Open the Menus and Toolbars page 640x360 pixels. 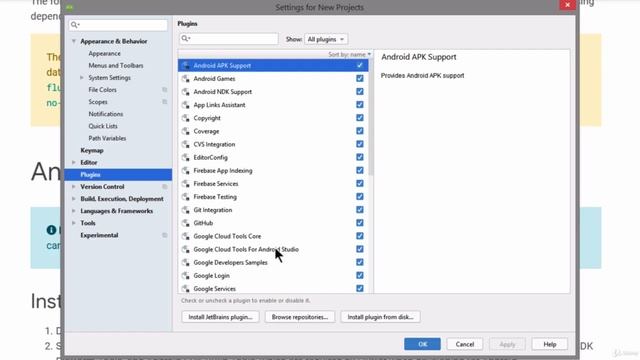(x=116, y=65)
